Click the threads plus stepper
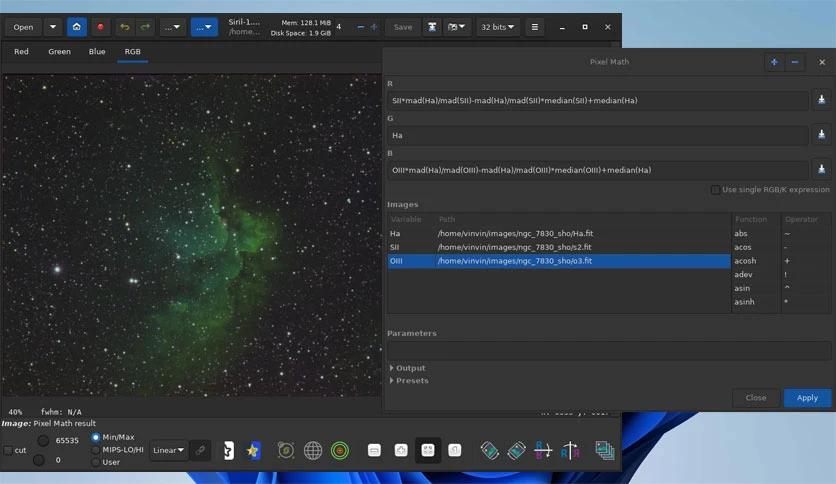Viewport: 836px width, 484px height. (x=374, y=27)
